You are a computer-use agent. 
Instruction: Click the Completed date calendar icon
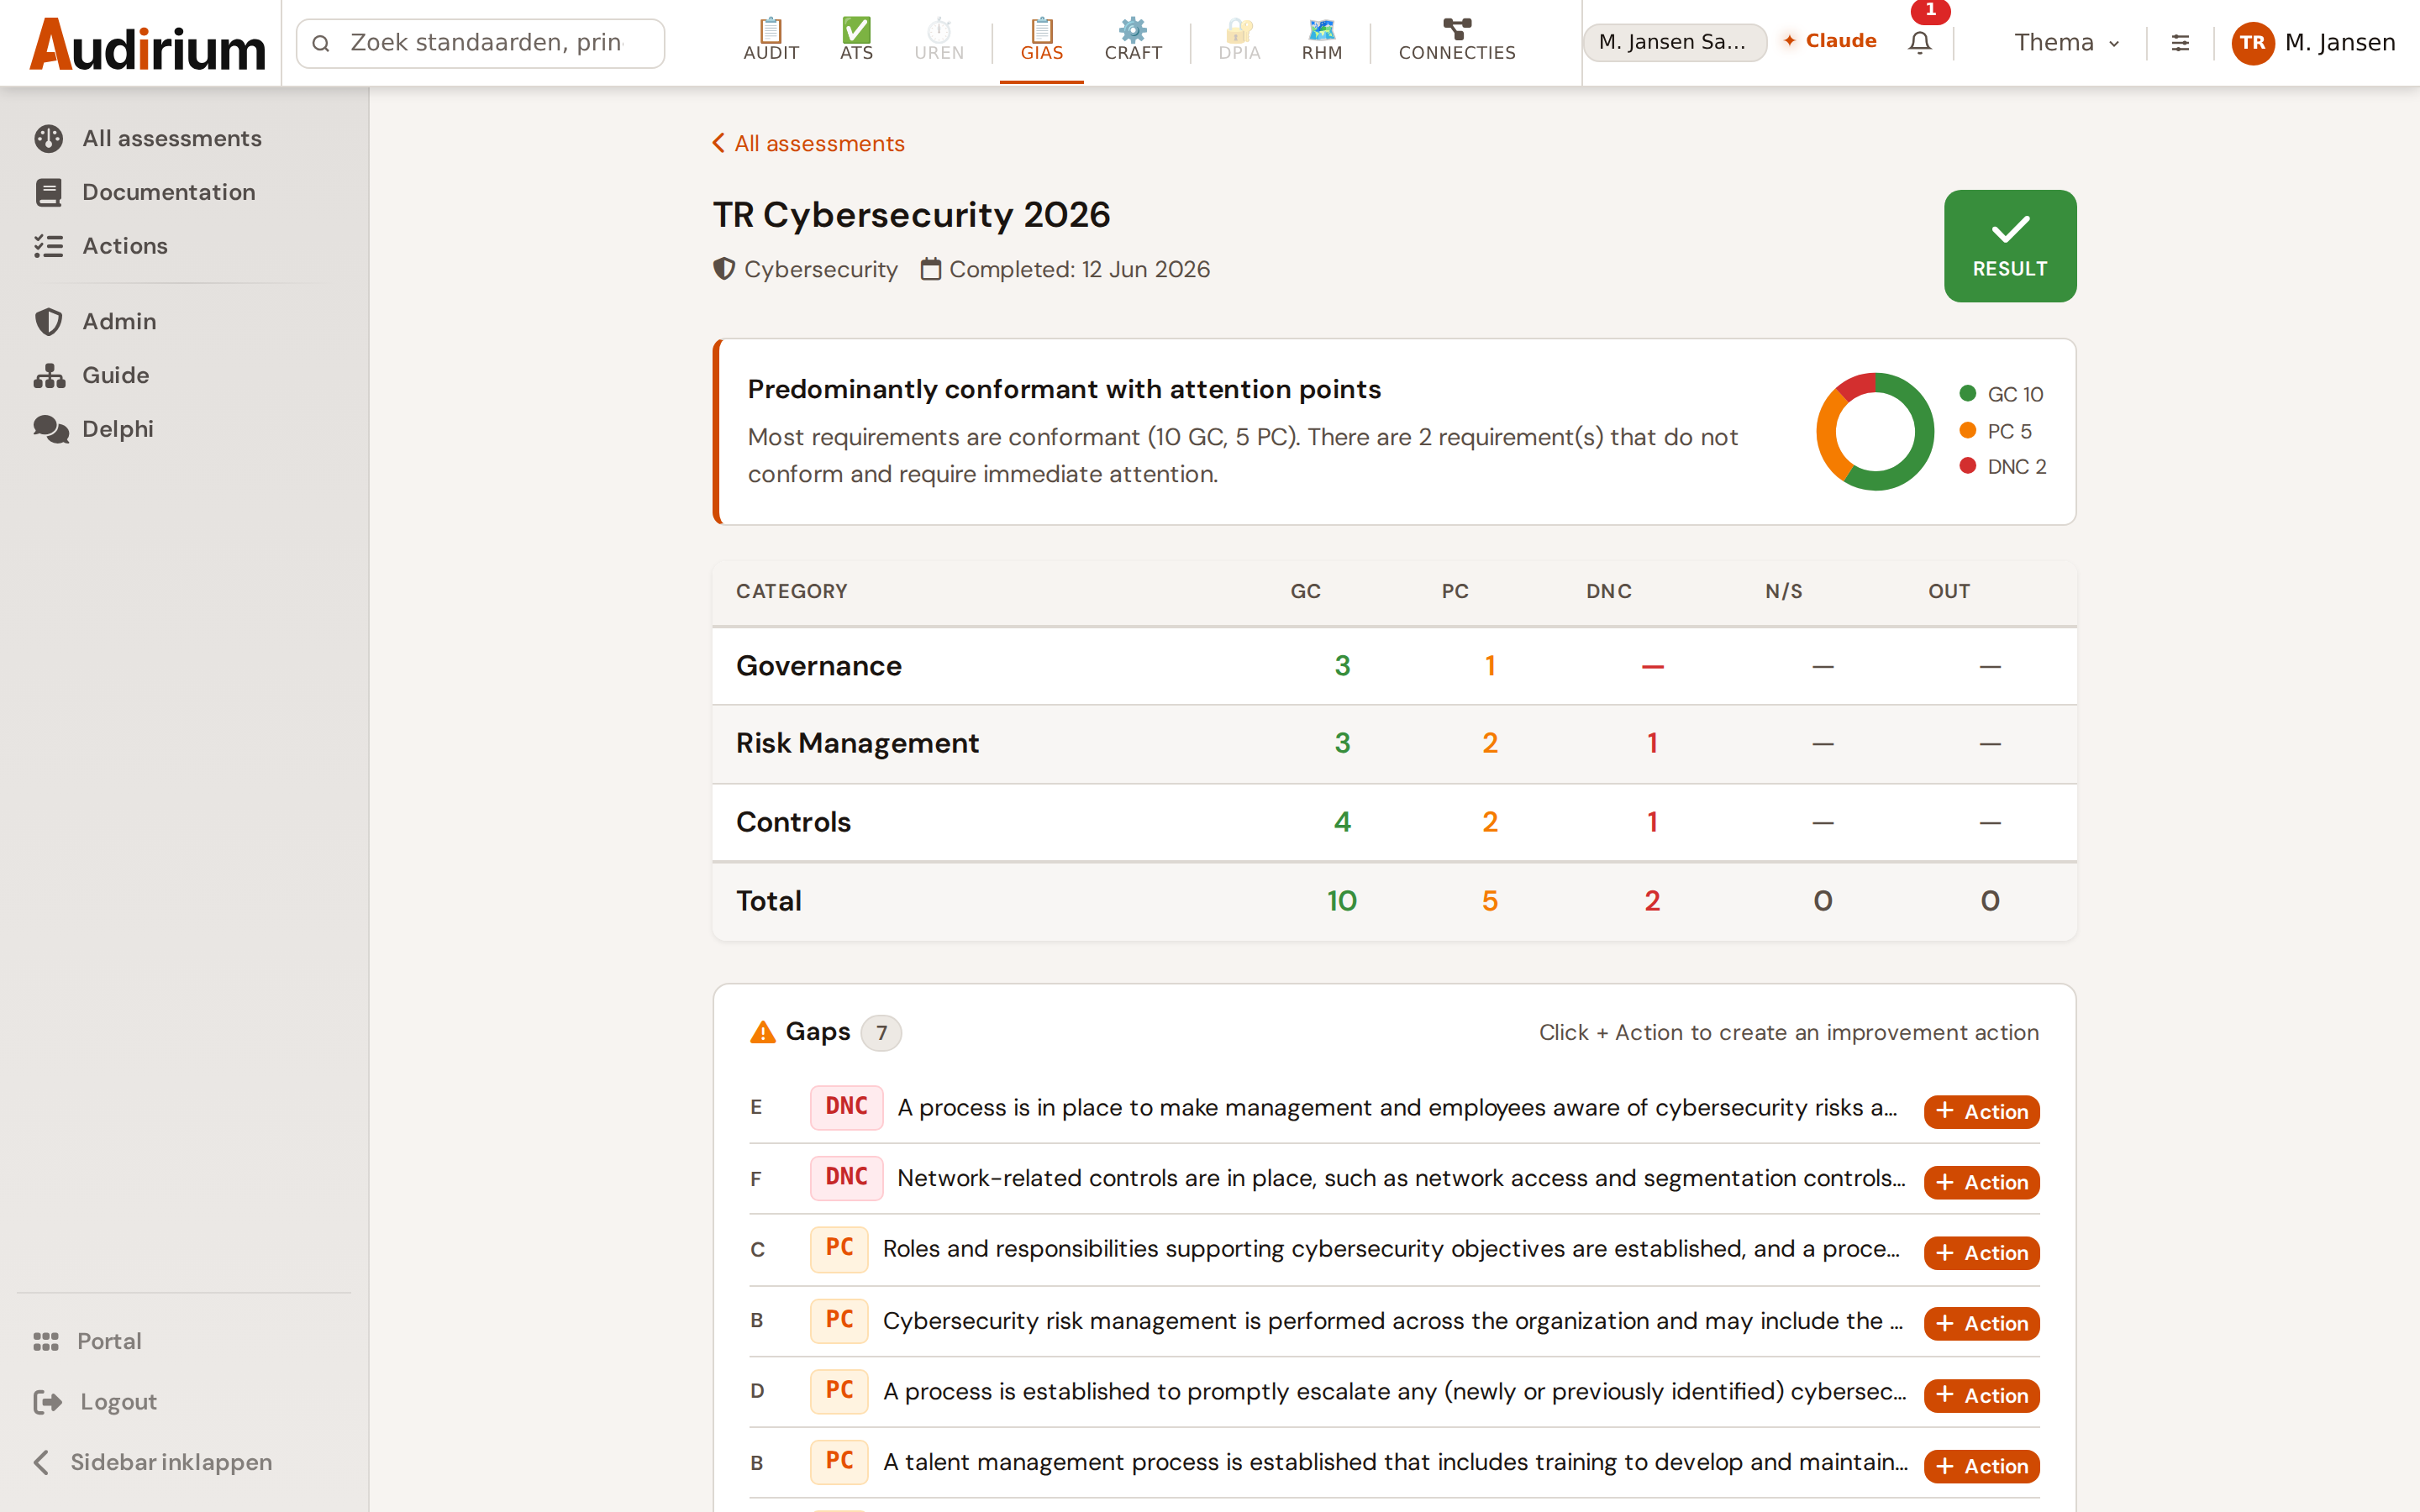(x=930, y=270)
